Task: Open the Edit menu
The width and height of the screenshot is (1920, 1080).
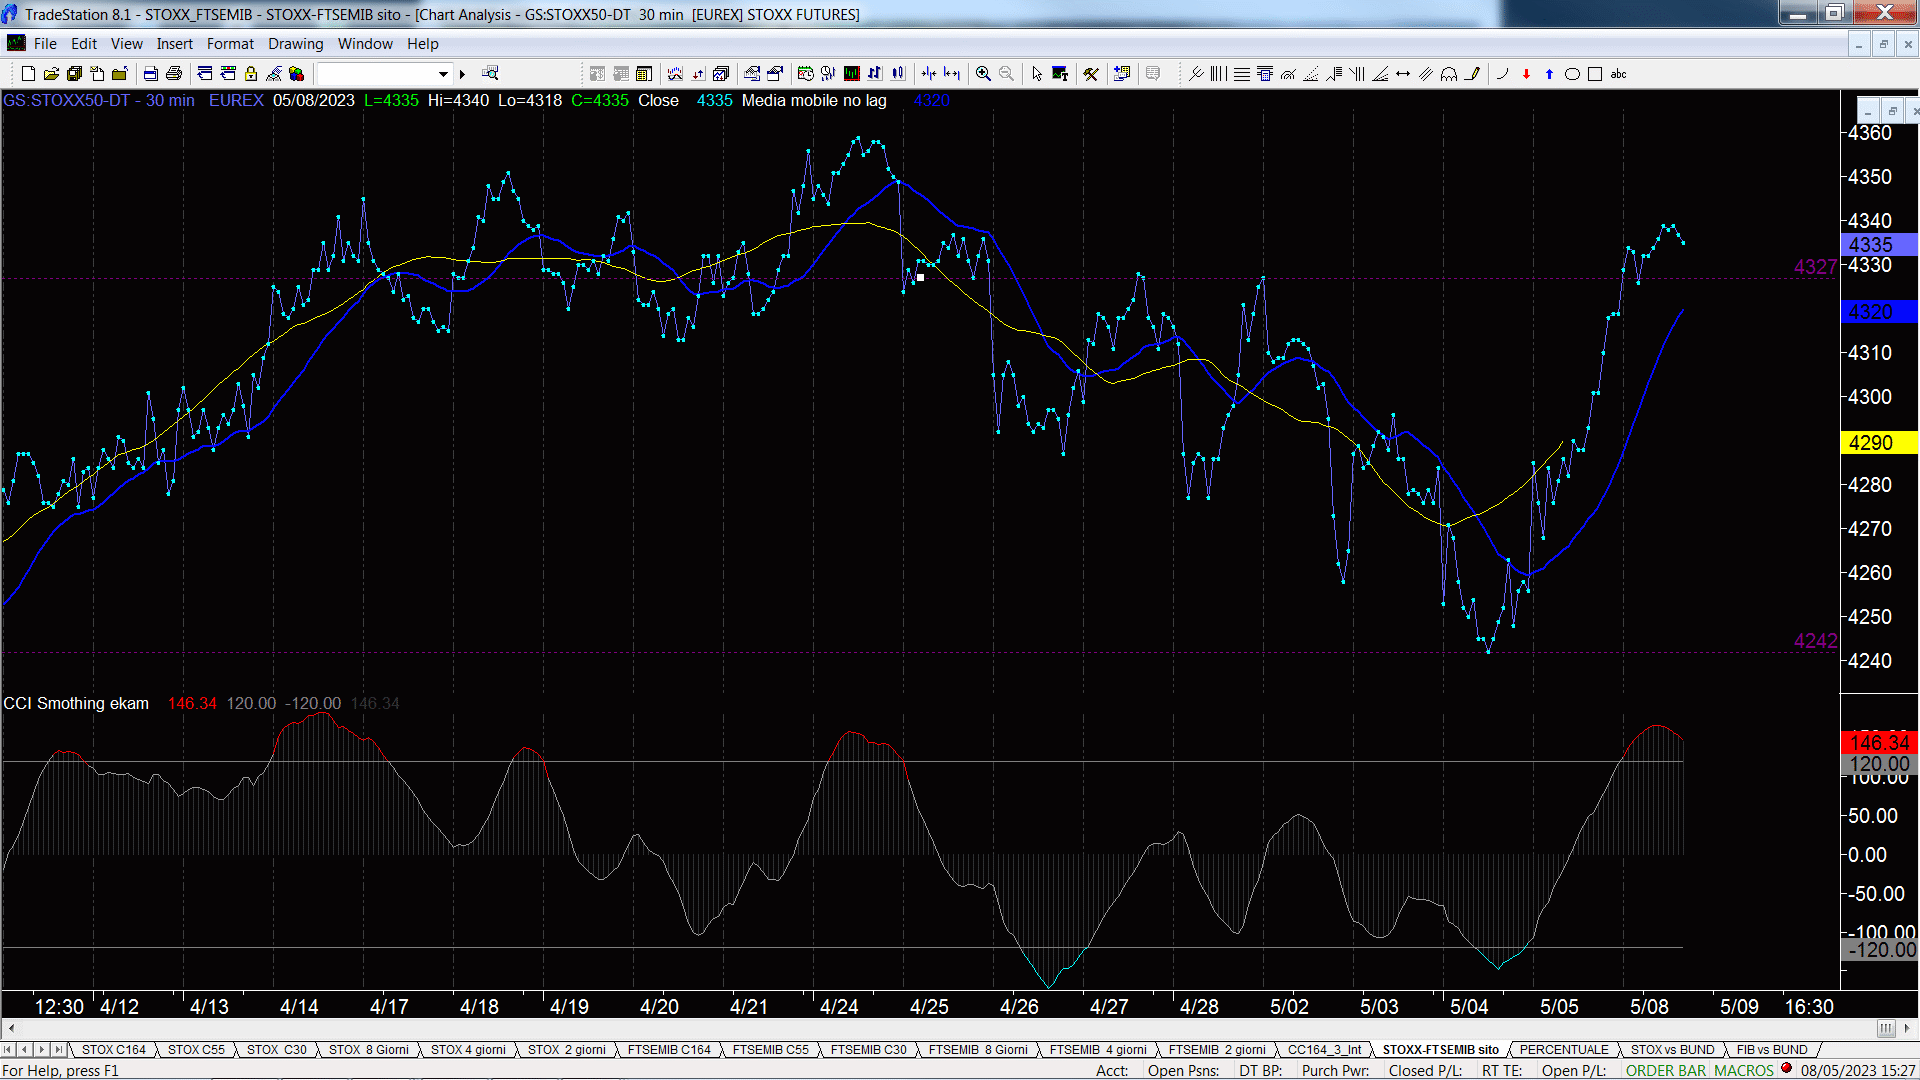Action: [x=84, y=44]
